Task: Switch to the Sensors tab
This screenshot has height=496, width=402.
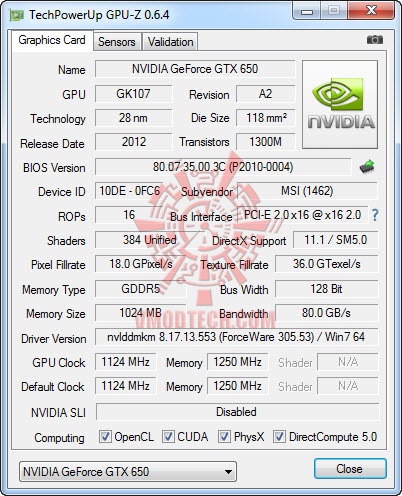Action: point(117,42)
